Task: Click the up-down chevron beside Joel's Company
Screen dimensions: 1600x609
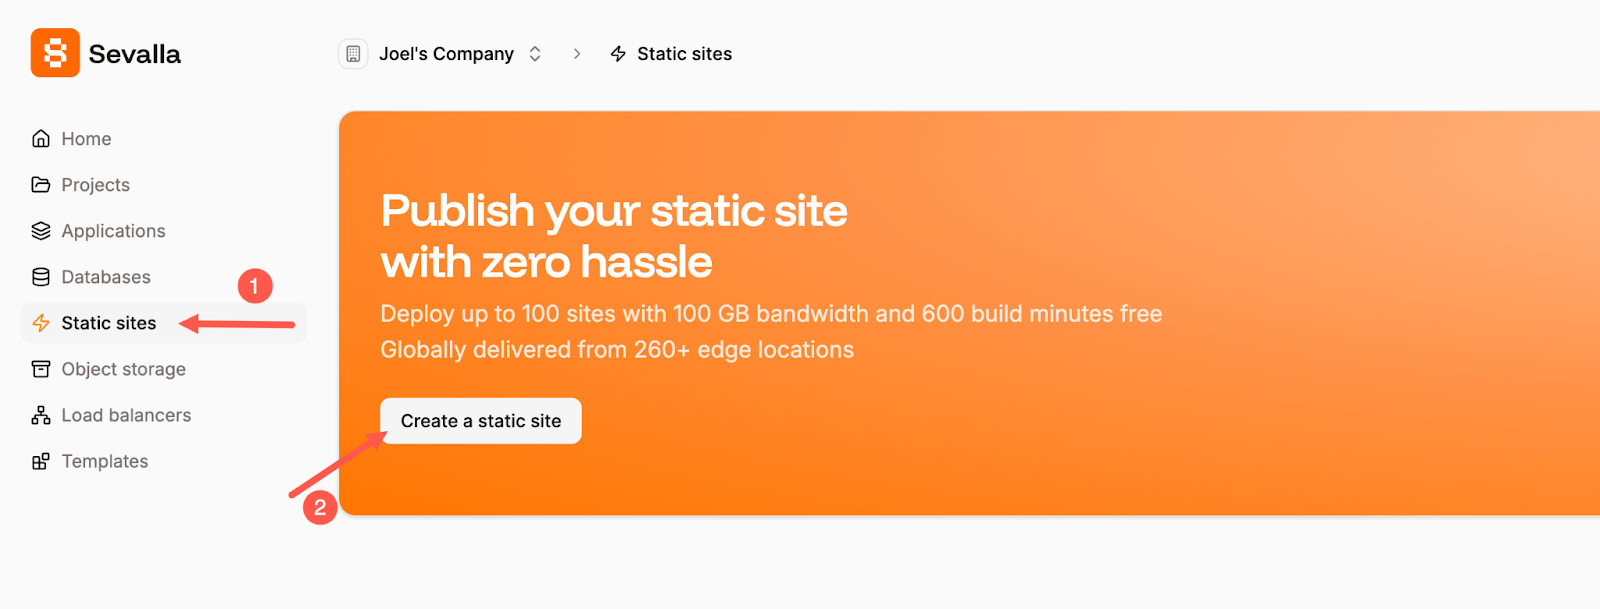Action: [x=534, y=54]
